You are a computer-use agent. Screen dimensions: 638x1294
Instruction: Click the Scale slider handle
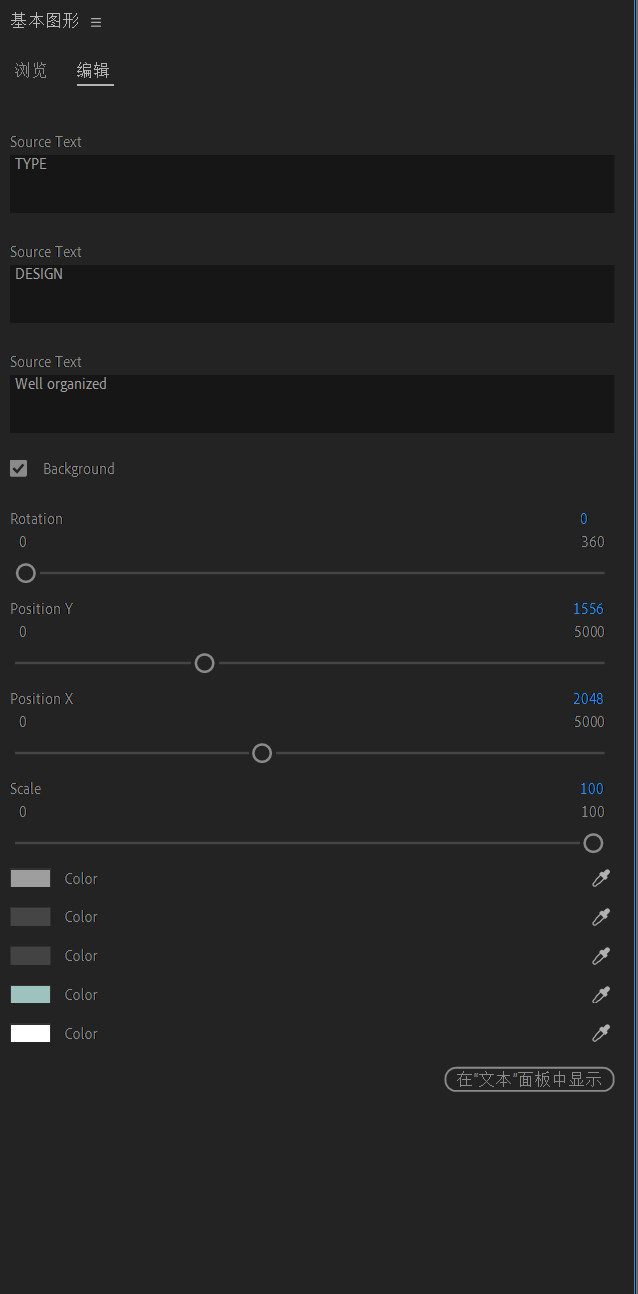(x=593, y=843)
